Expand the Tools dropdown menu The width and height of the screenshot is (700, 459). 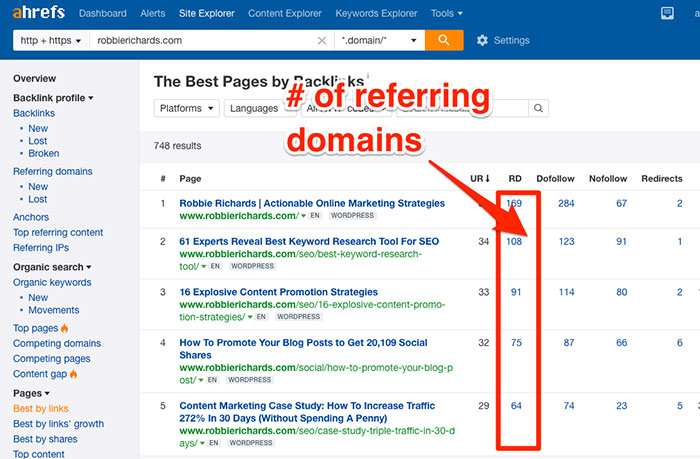click(446, 13)
